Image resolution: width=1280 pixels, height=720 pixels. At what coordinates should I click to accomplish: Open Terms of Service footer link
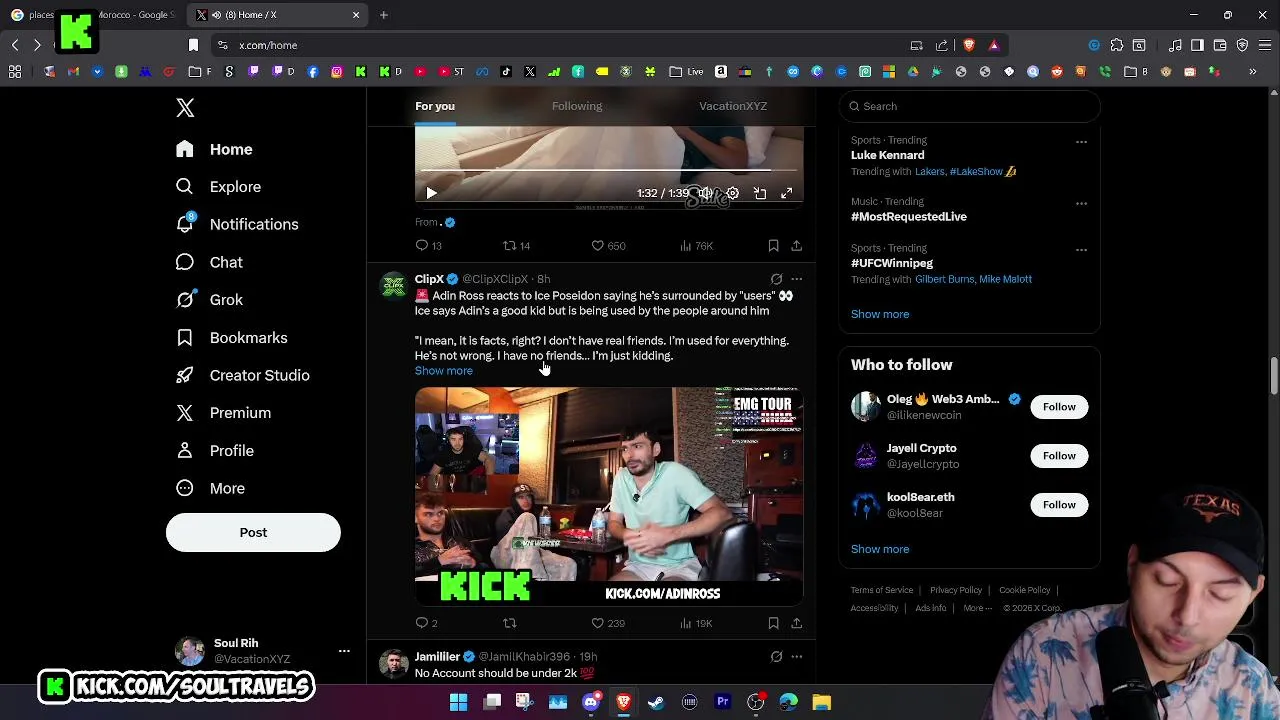click(x=882, y=590)
